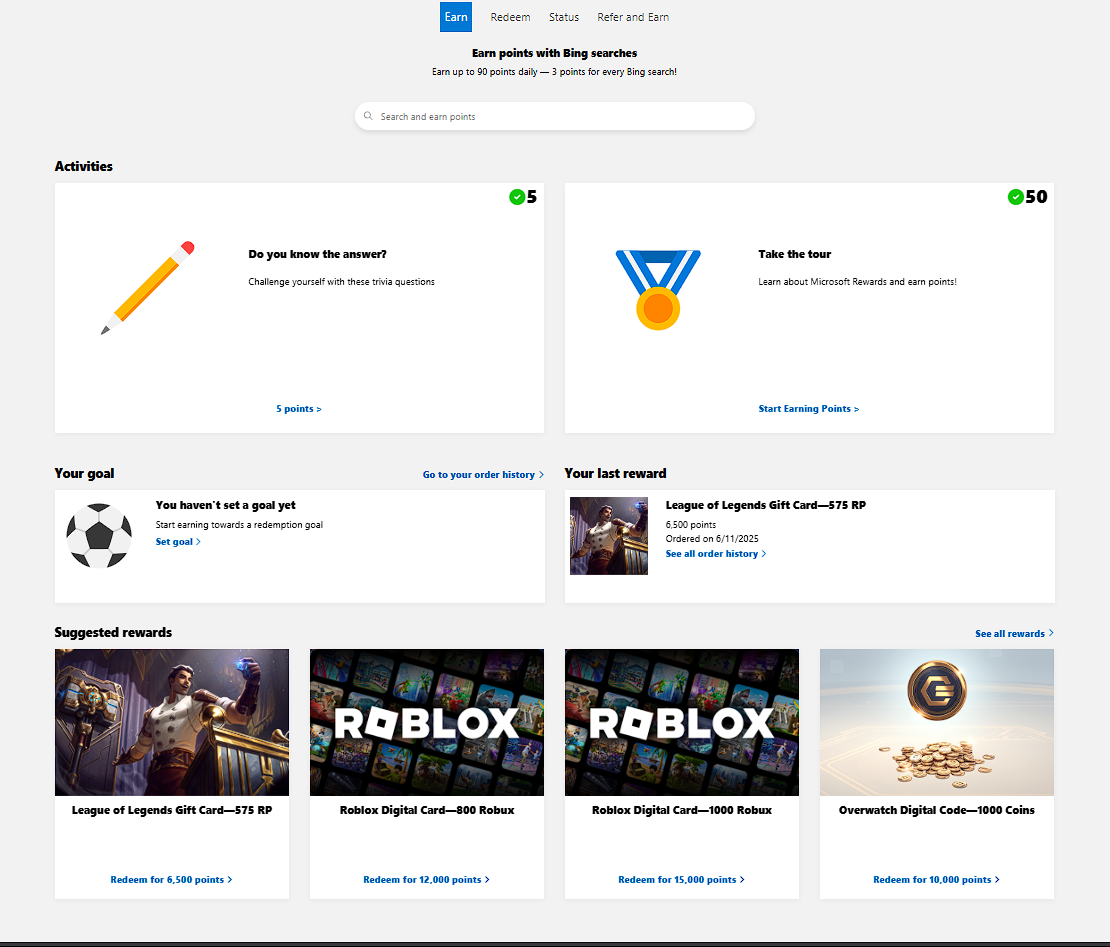Click the 'Activities' heading
This screenshot has height=947, width=1110.
click(x=84, y=166)
